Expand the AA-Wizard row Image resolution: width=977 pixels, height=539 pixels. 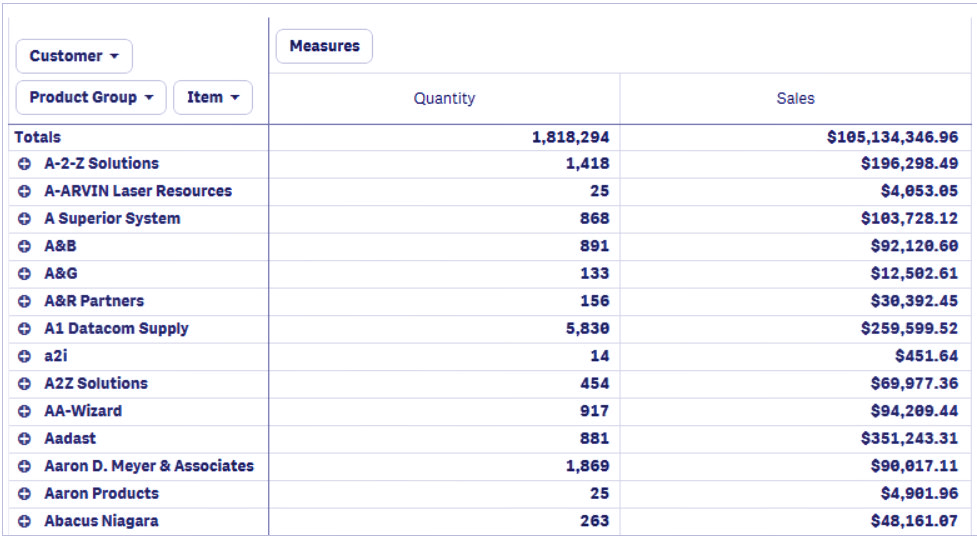pyautogui.click(x=24, y=411)
